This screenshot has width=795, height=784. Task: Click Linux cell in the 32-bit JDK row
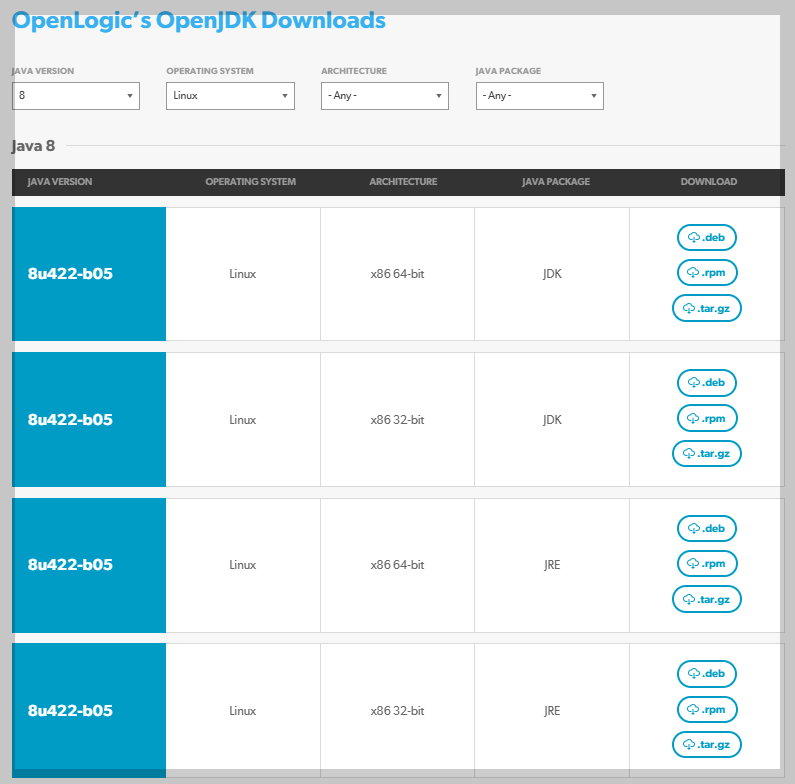pos(243,420)
